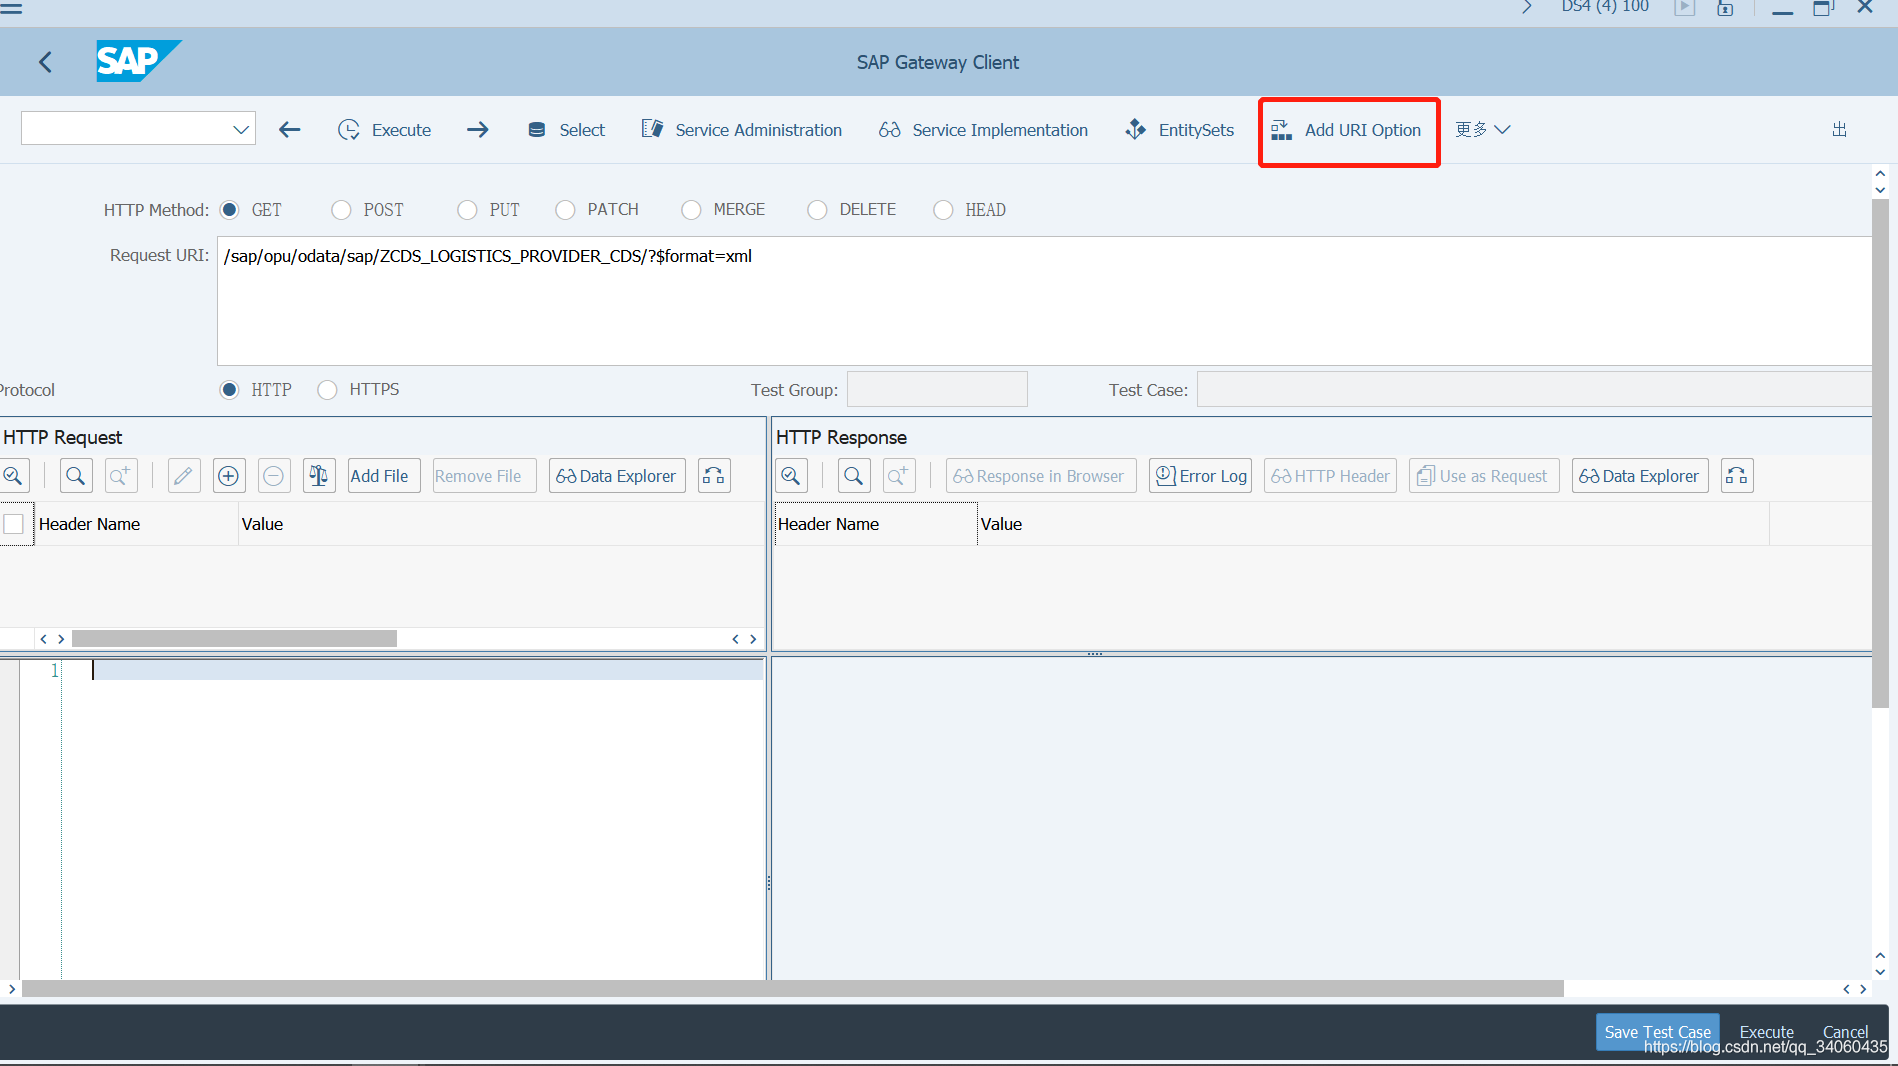Viewport: 1898px width, 1066px height.
Task: Click Add File button
Action: (383, 476)
